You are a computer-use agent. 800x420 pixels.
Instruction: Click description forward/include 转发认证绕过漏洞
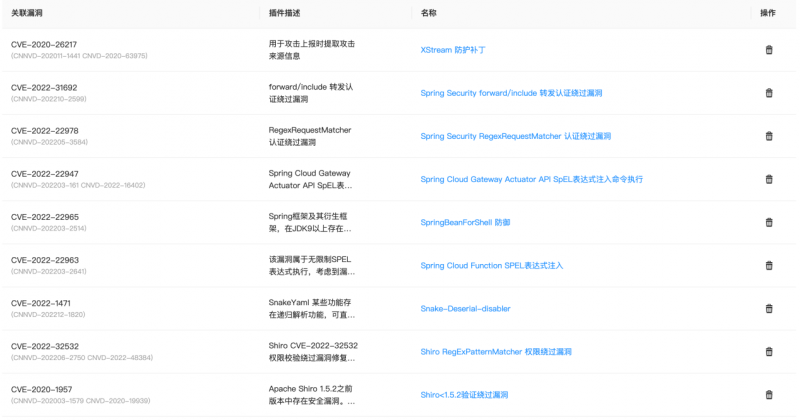[311, 93]
